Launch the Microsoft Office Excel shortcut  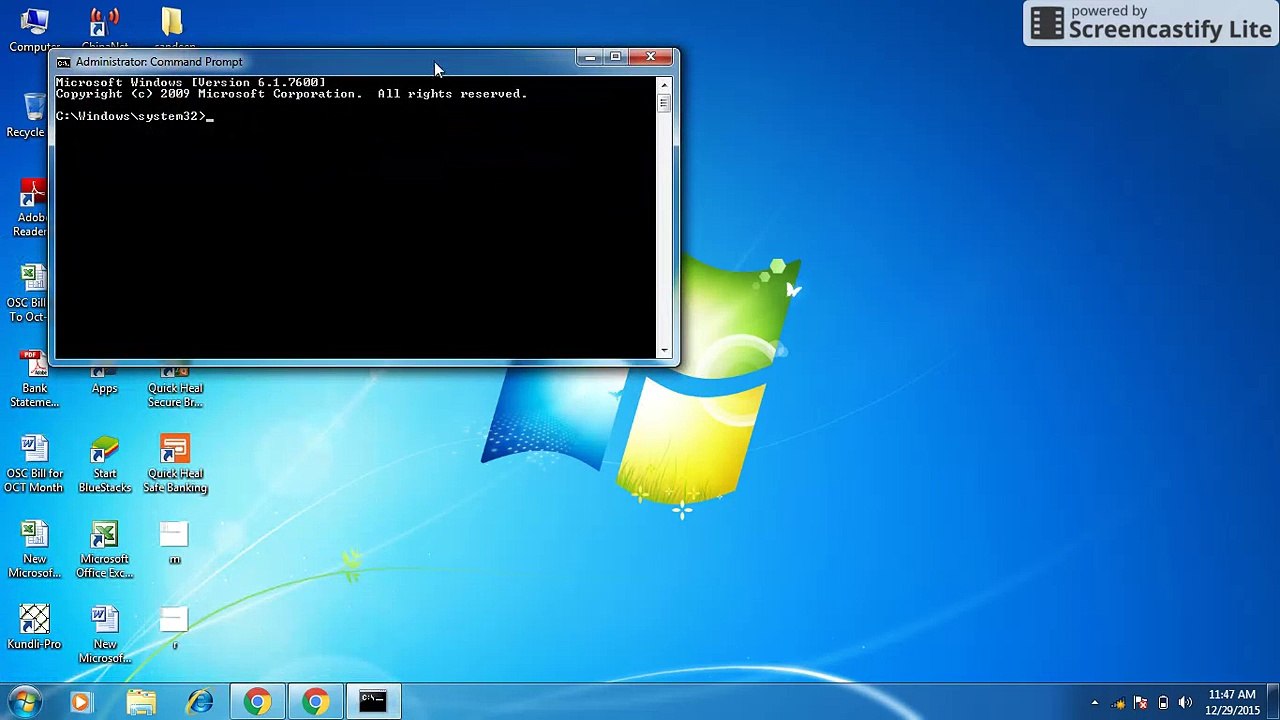coord(104,550)
